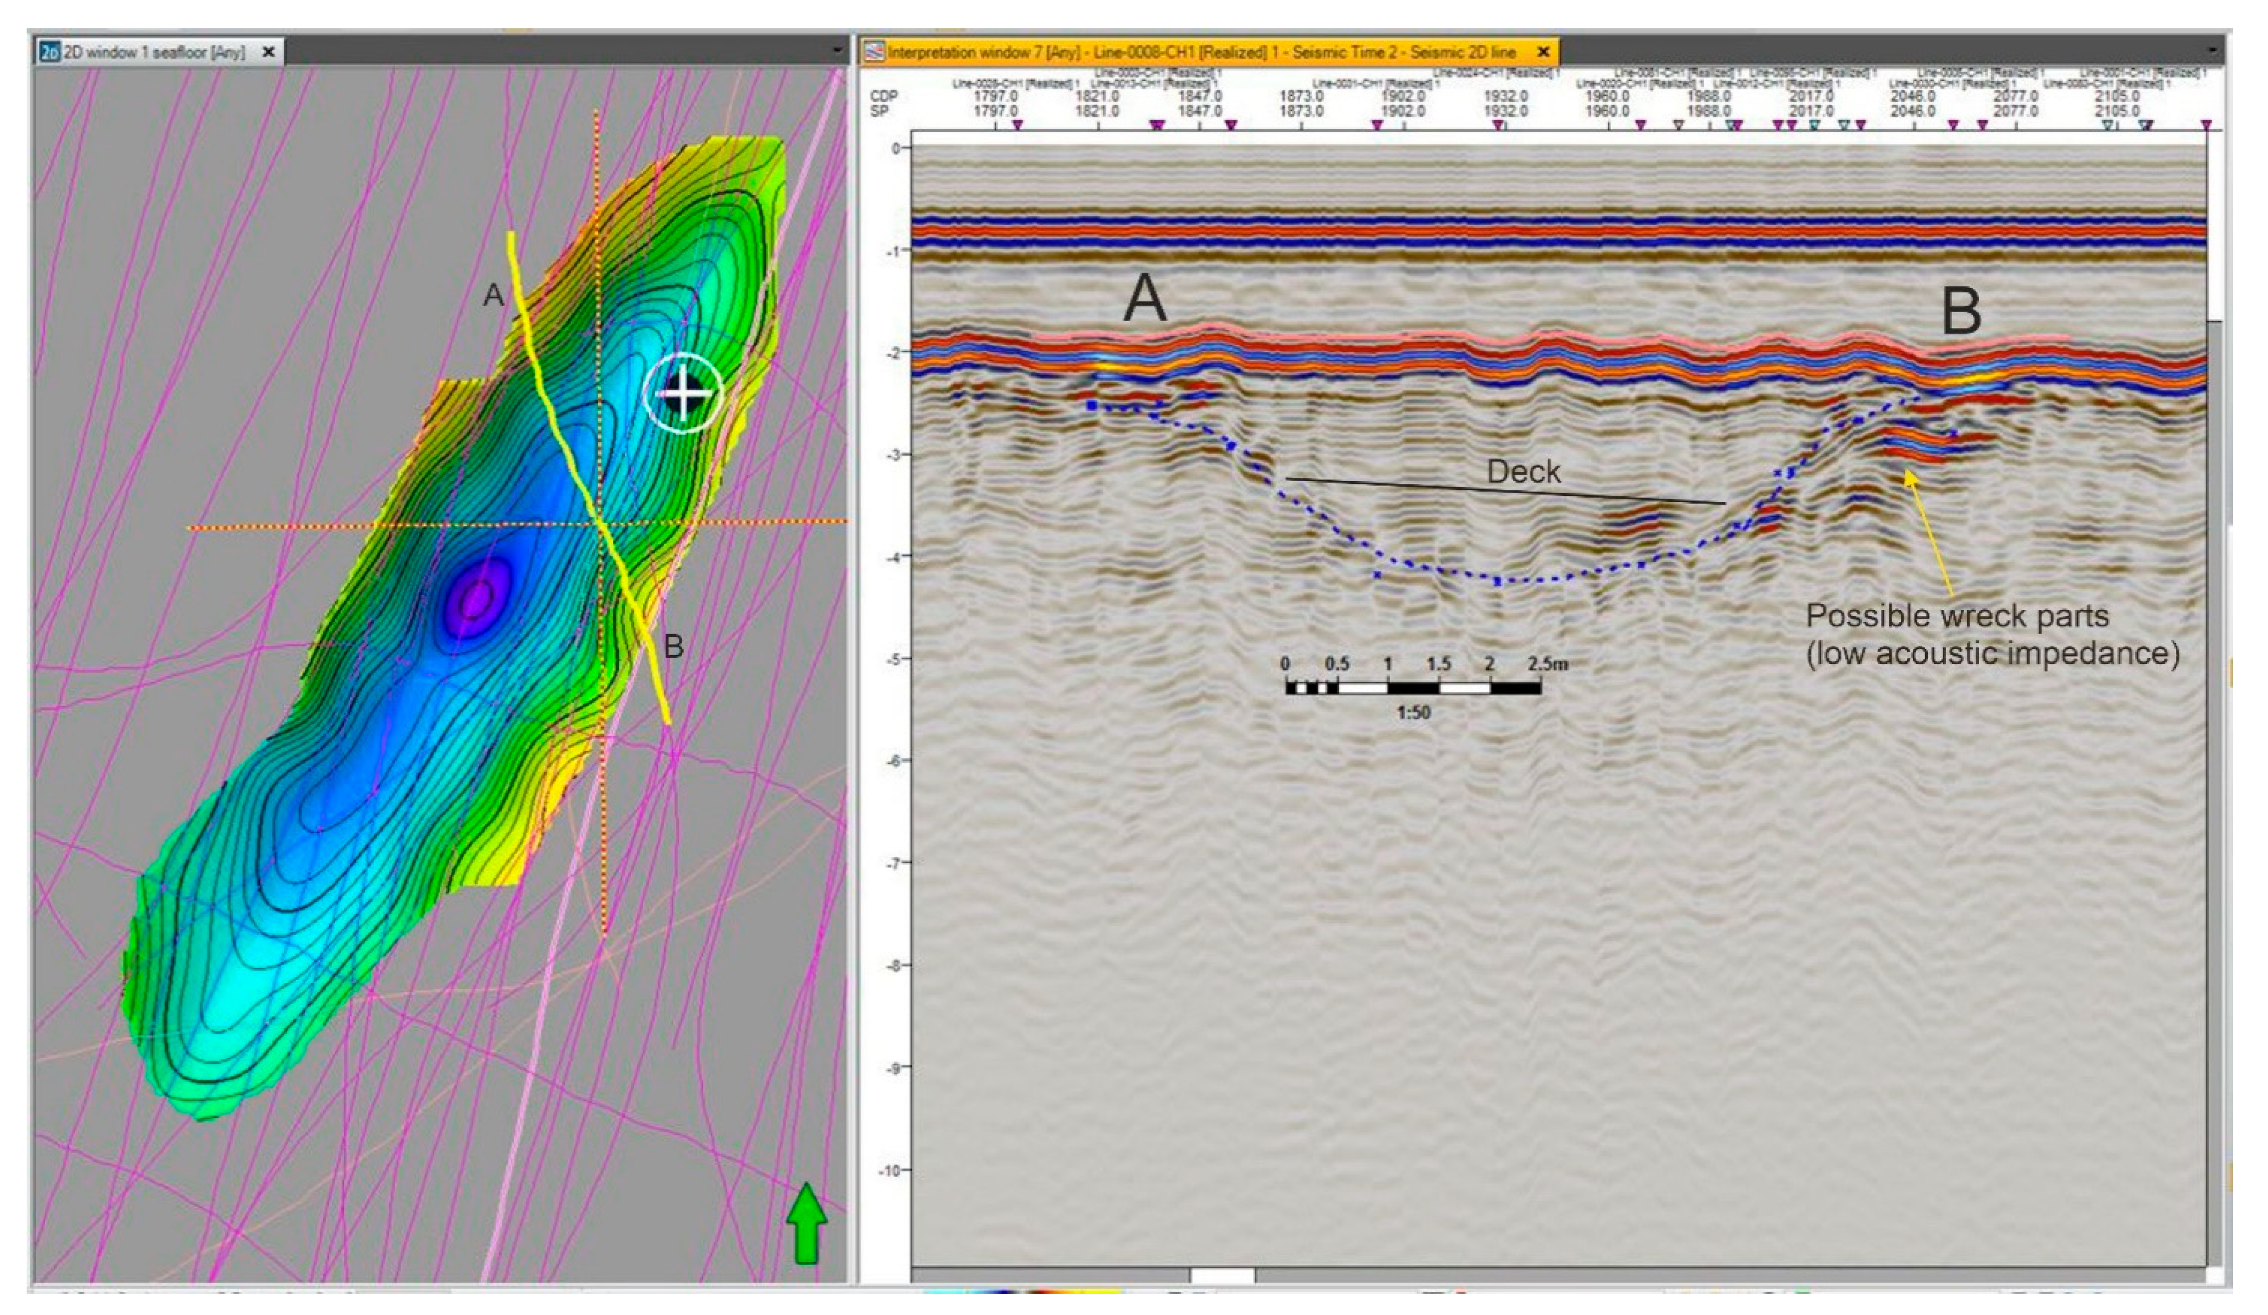Open the 2D window pane dropdown arrow
This screenshot has width=2268, height=1315.
pos(837,50)
